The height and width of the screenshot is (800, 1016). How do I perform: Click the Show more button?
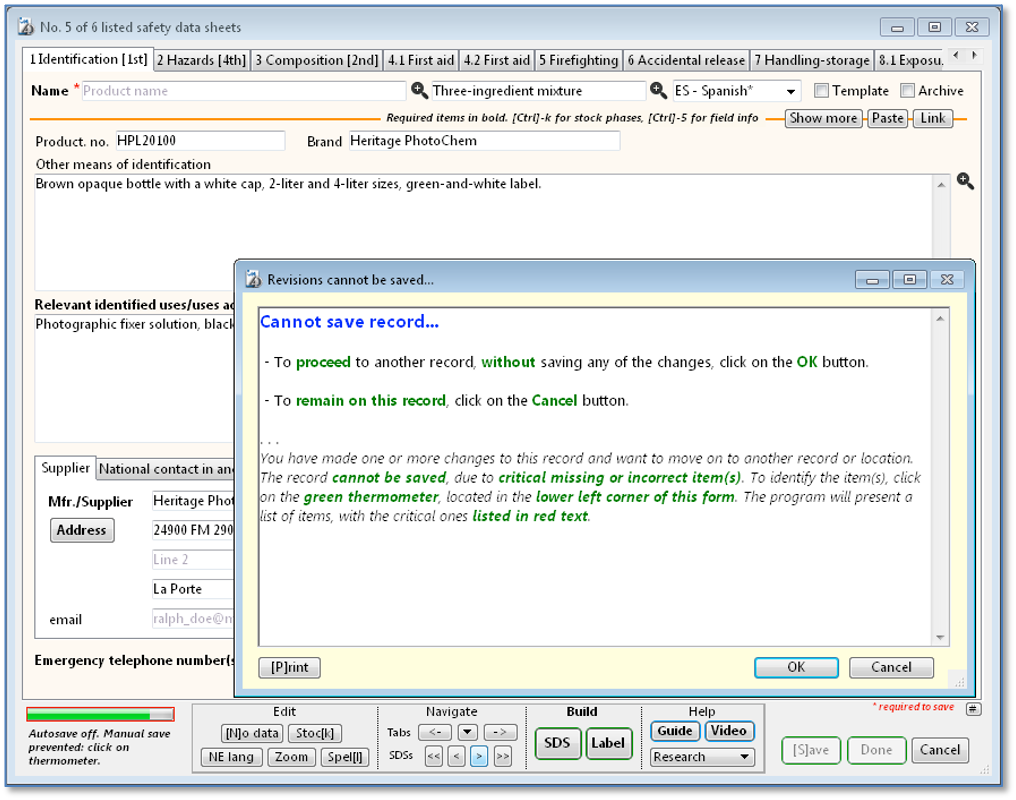coord(823,118)
